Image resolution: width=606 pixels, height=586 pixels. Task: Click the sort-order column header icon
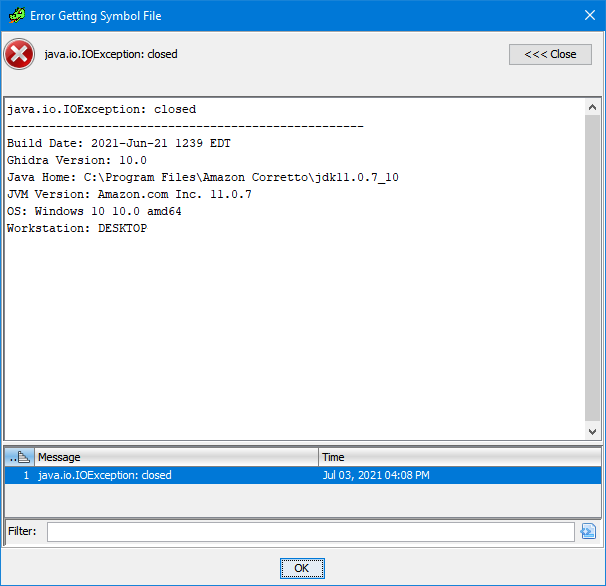coord(20,457)
